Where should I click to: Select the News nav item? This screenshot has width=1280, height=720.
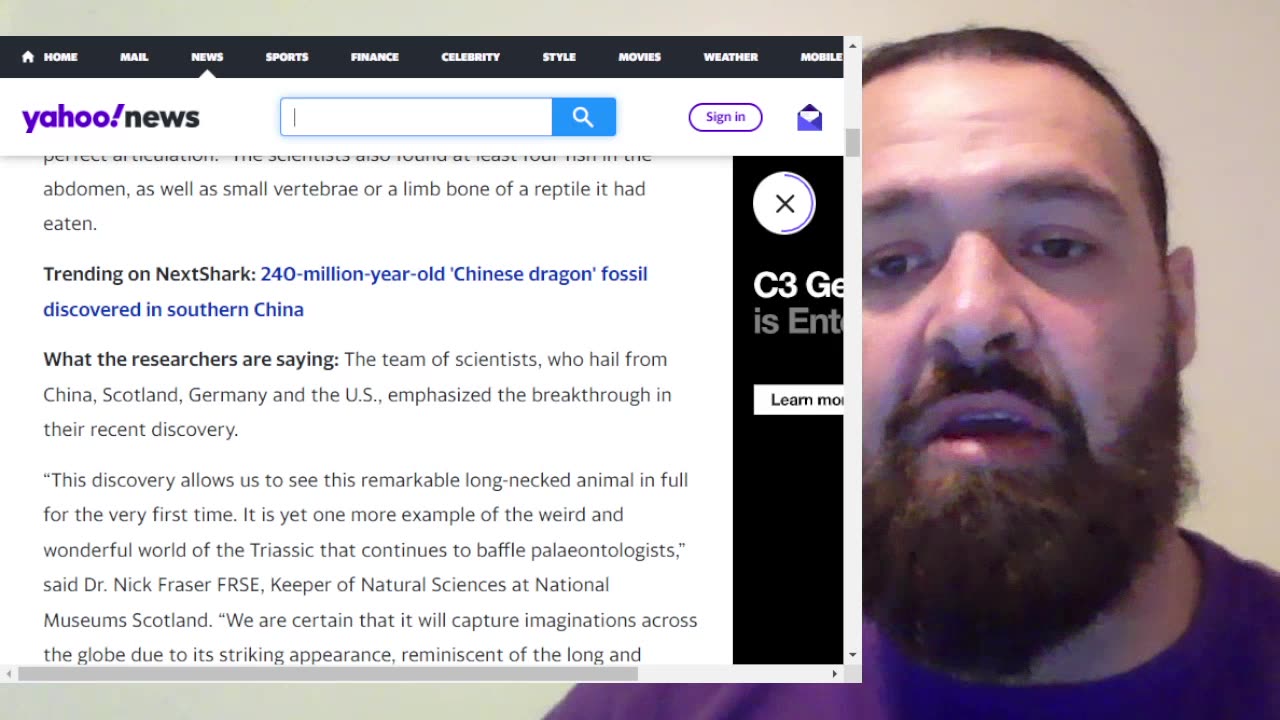click(207, 57)
